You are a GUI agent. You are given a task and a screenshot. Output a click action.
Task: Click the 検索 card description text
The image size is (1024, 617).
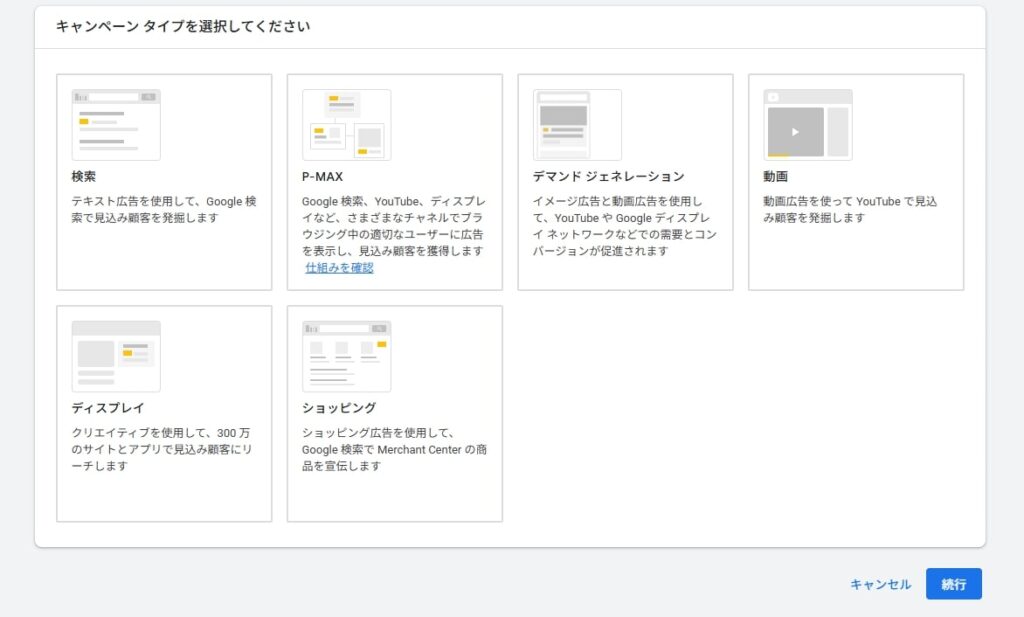point(163,210)
